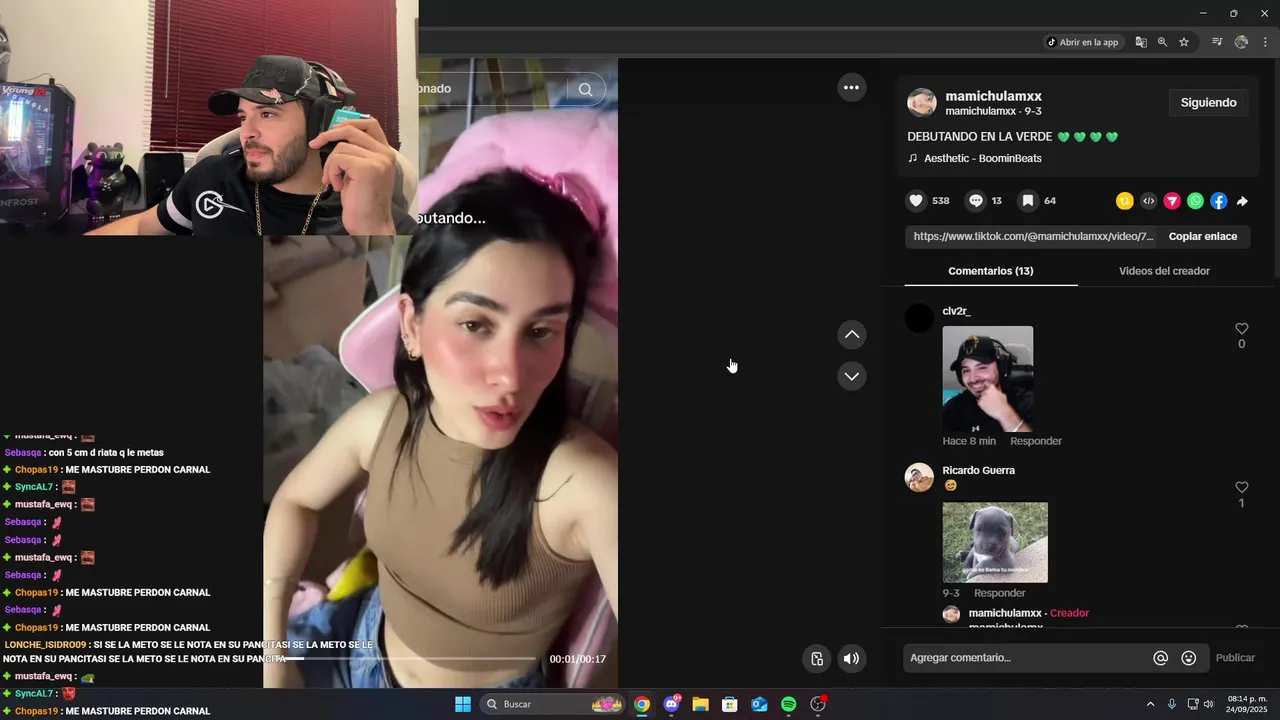Mute video with speaker icon
The height and width of the screenshot is (720, 1280).
point(851,658)
